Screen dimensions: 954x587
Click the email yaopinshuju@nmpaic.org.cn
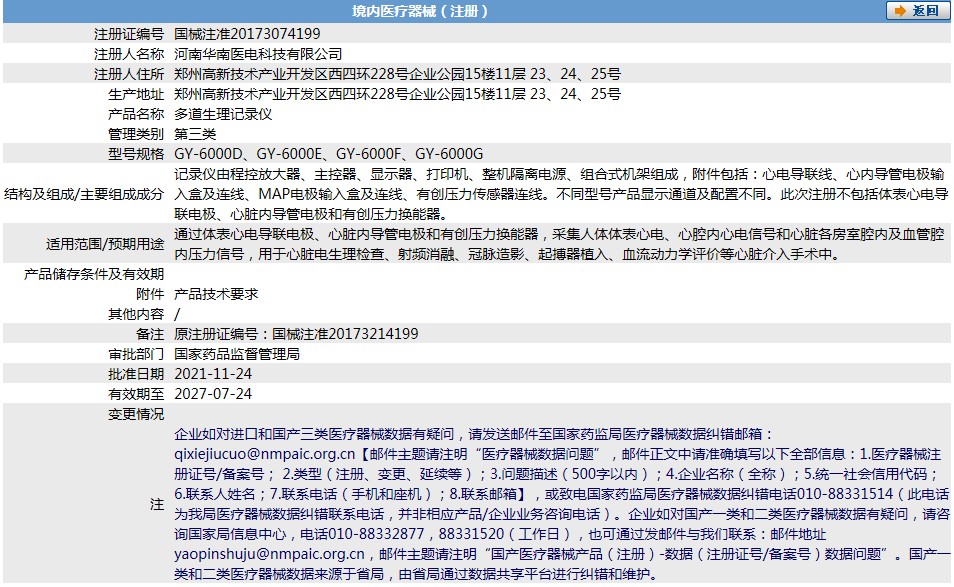(x=269, y=554)
